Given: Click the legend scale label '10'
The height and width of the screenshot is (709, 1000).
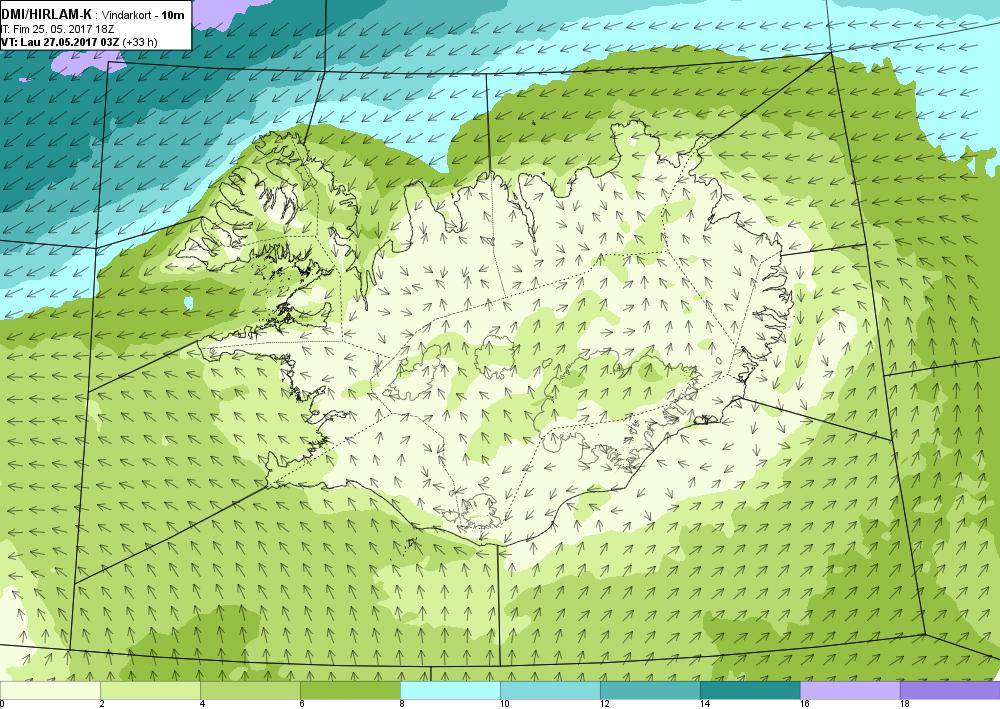Looking at the screenshot, I should tap(504, 704).
